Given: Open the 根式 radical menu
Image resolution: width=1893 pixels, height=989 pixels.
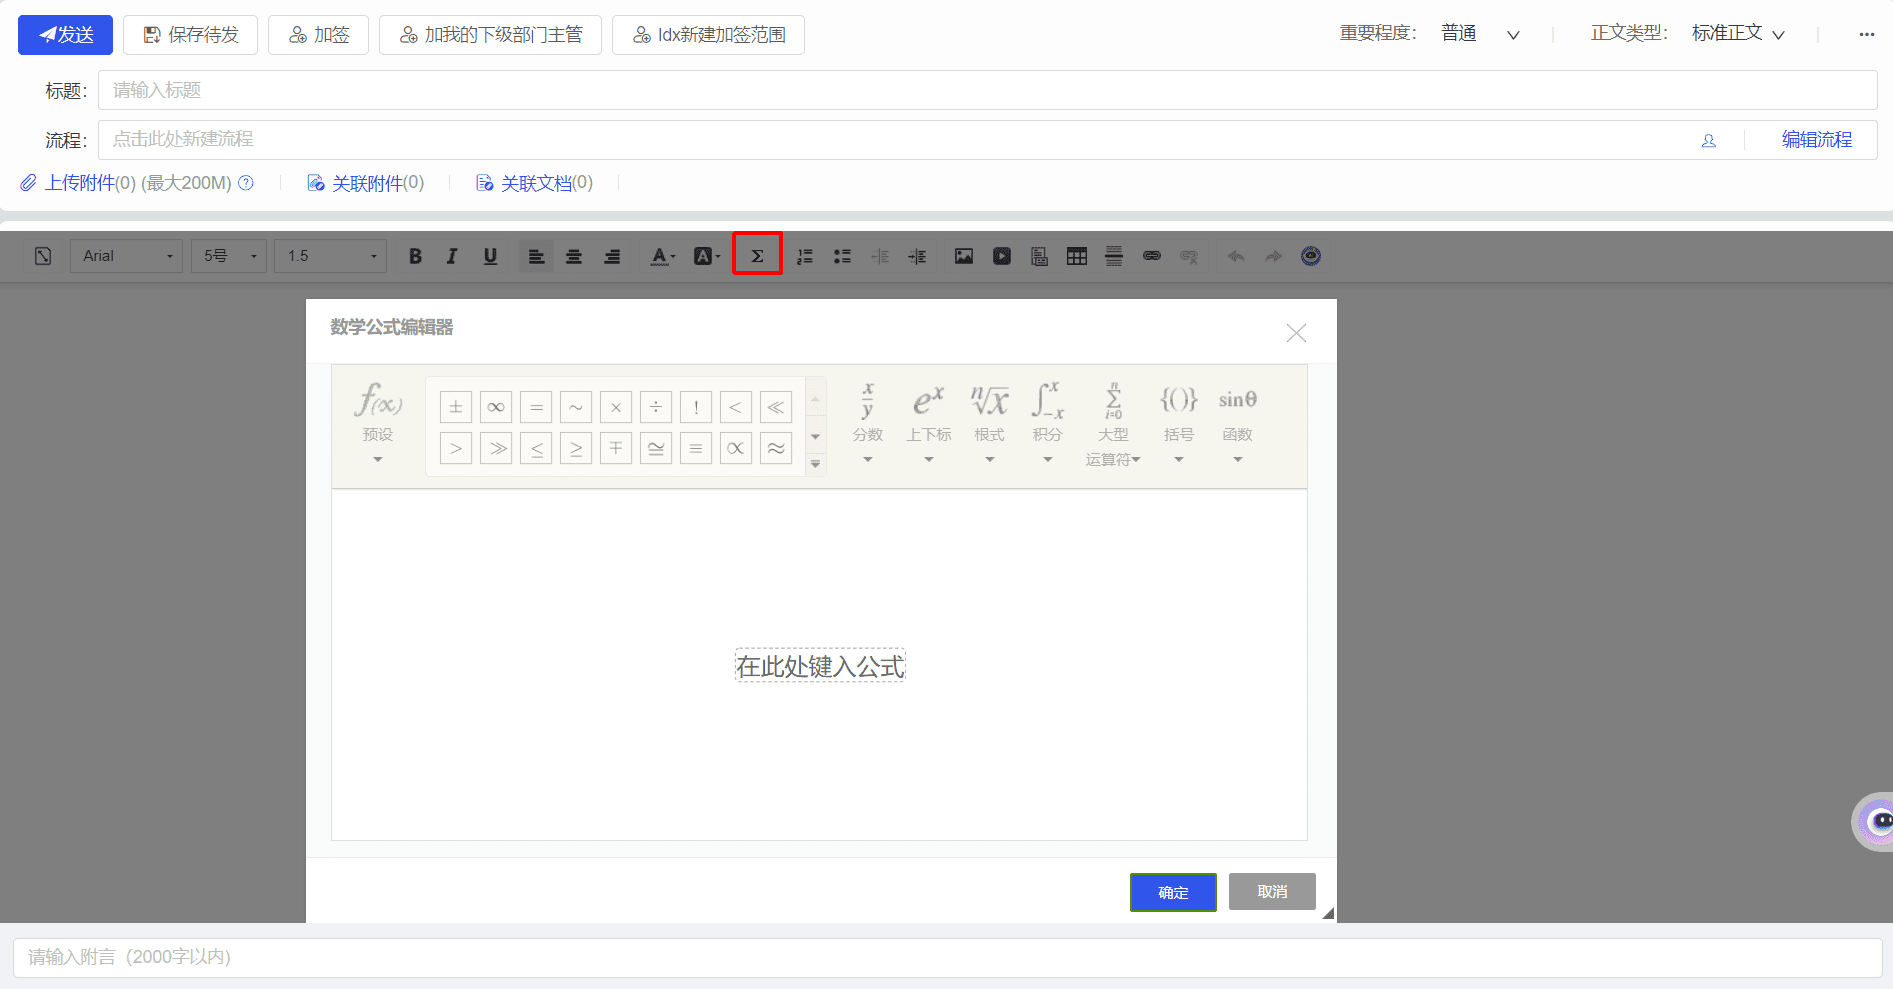Looking at the screenshot, I should pos(990,423).
